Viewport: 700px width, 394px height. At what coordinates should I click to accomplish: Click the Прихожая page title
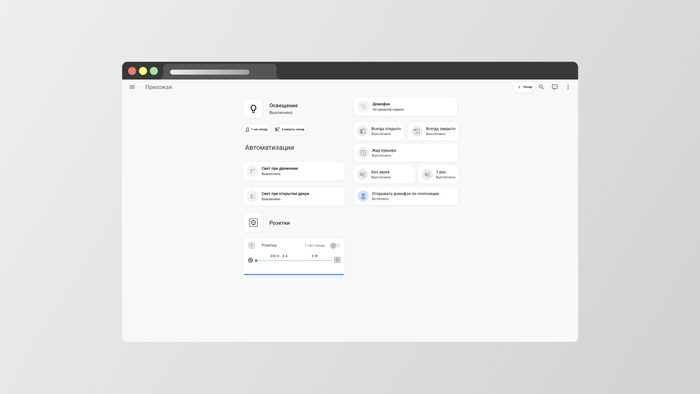(x=158, y=87)
